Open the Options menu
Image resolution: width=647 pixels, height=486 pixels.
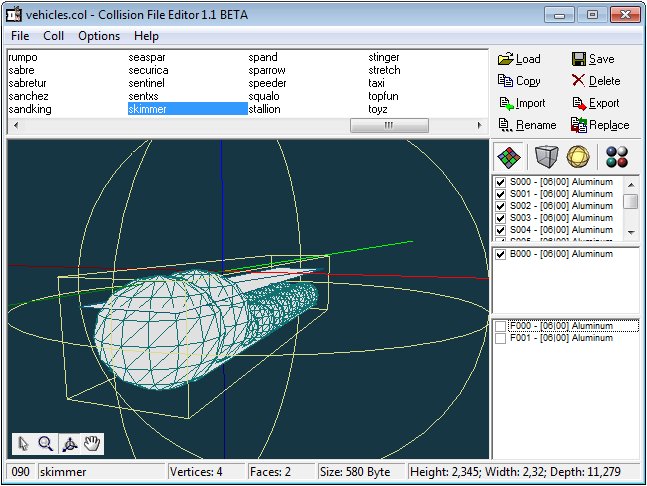(x=99, y=36)
